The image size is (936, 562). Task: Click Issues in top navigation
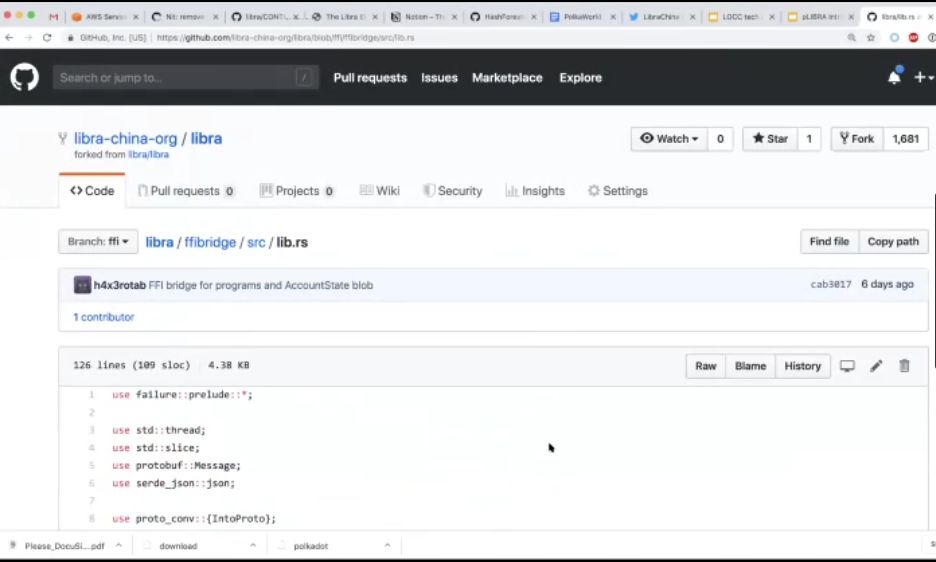(439, 78)
